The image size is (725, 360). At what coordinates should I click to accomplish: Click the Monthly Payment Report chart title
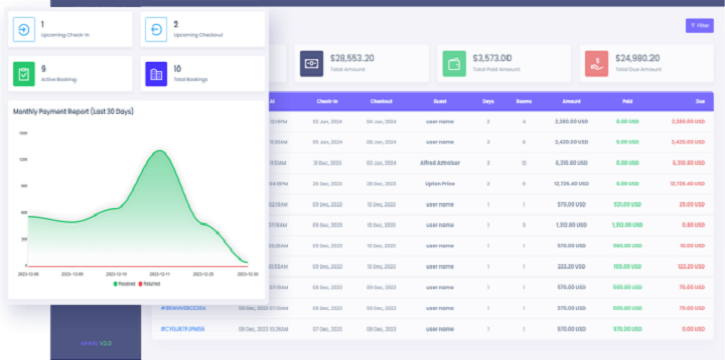pyautogui.click(x=73, y=111)
